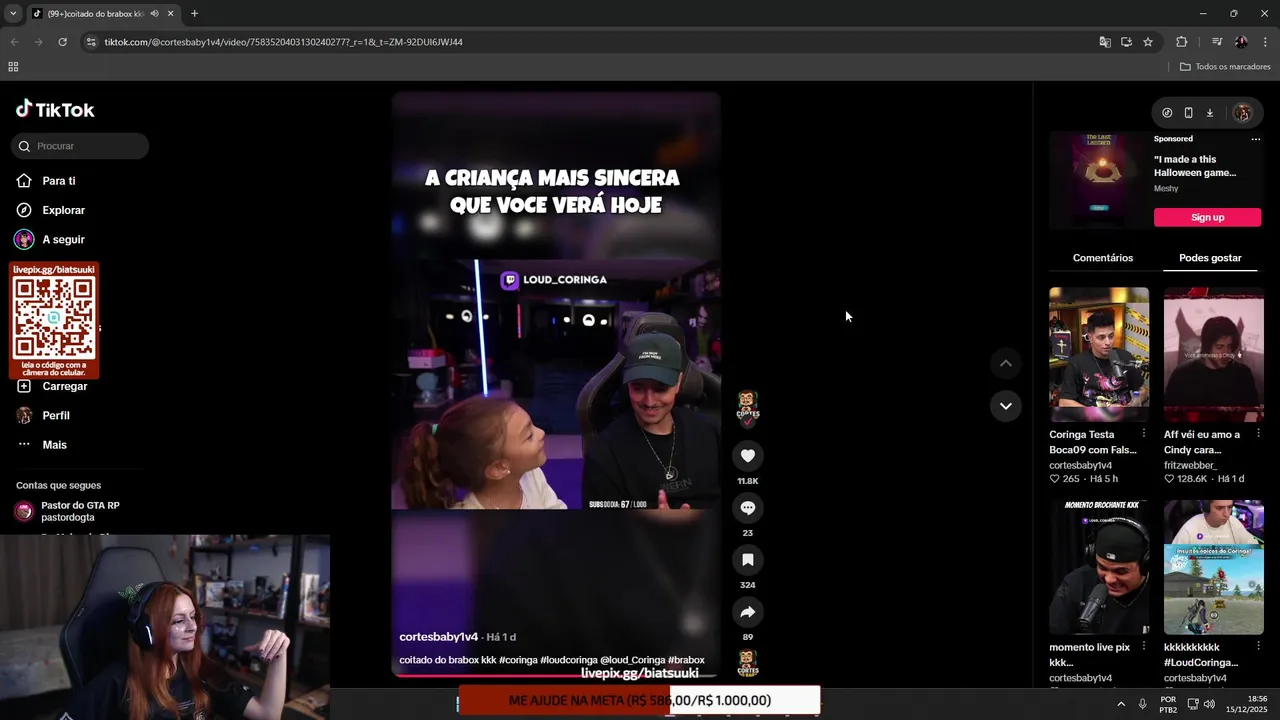This screenshot has height=720, width=1280.
Task: Click the Procurar search field
Action: [x=80, y=146]
